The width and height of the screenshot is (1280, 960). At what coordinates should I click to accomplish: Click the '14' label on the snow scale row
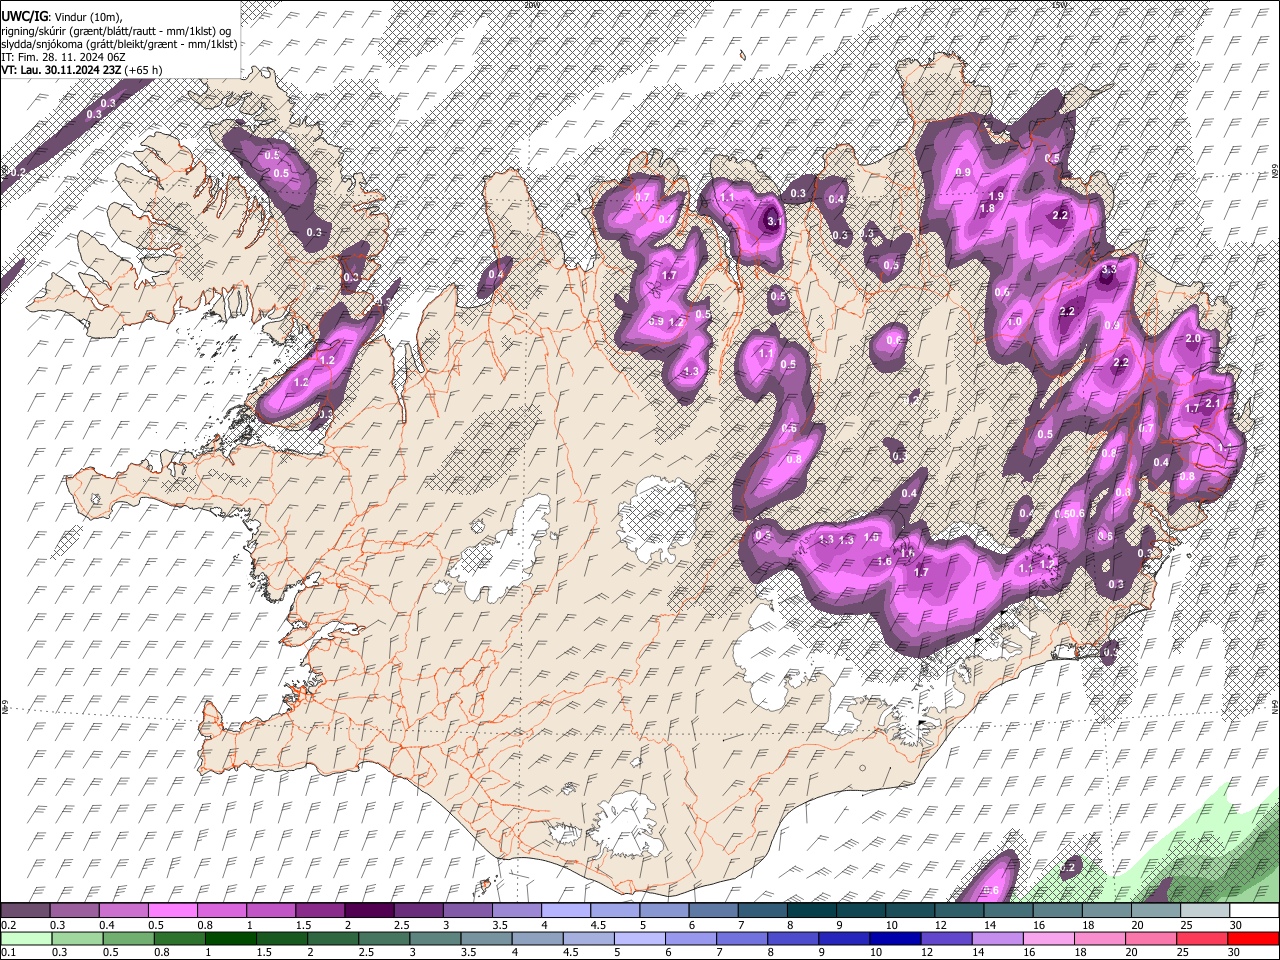pos(989,925)
